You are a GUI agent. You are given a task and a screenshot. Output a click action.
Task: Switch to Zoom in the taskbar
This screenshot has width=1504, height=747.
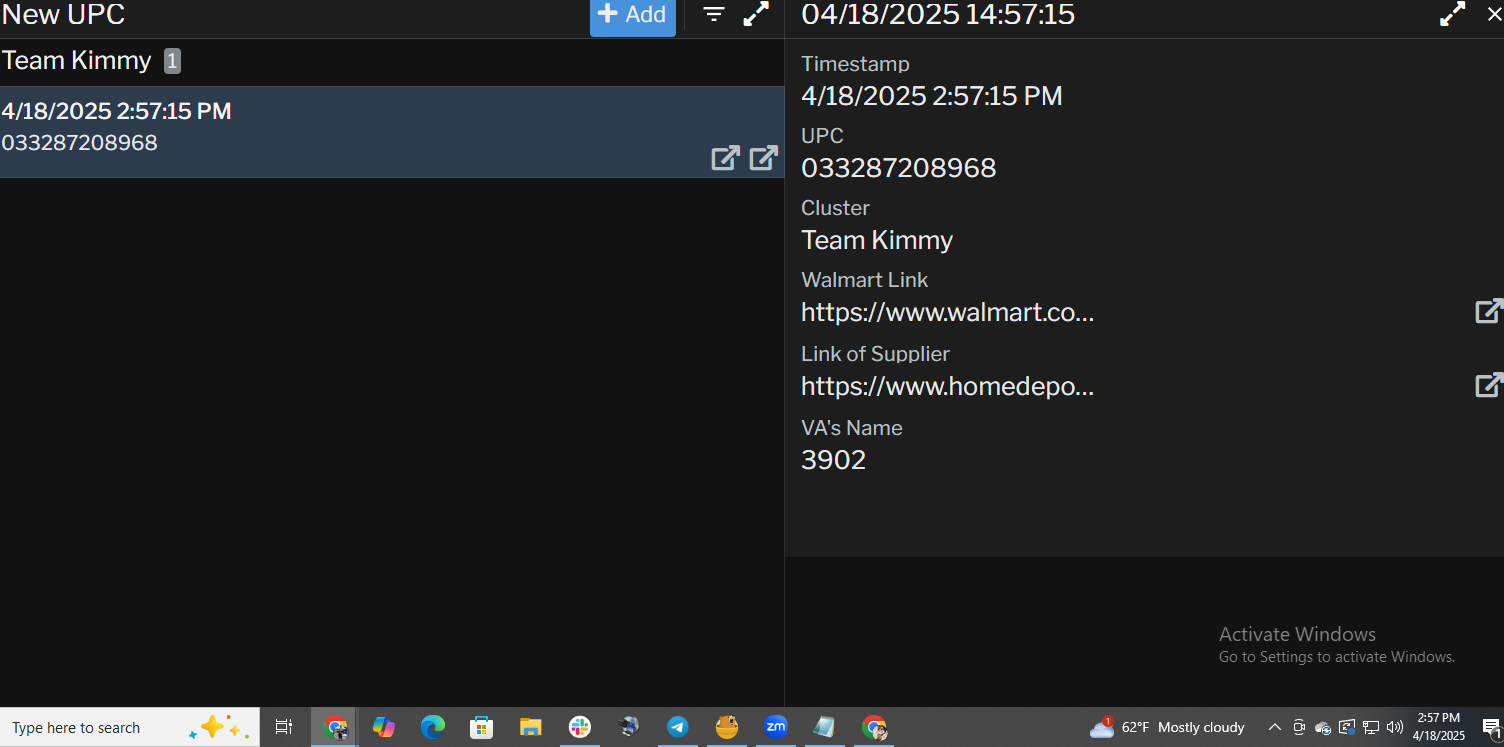tap(776, 728)
